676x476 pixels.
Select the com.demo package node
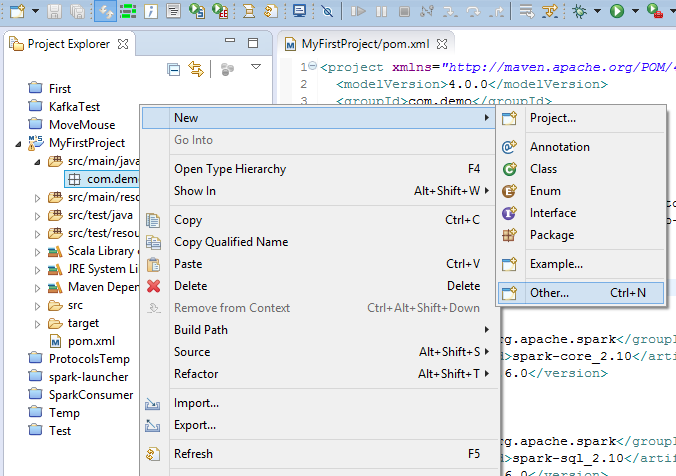[x=103, y=179]
